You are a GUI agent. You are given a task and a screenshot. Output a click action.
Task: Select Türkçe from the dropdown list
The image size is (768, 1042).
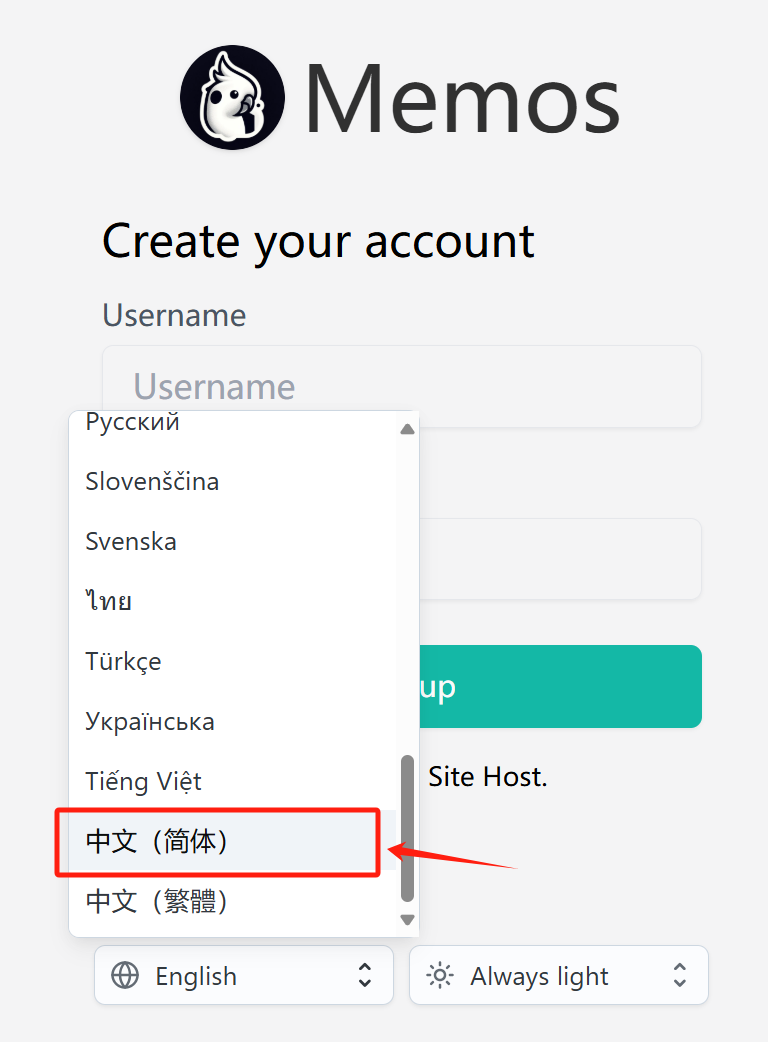coord(123,661)
